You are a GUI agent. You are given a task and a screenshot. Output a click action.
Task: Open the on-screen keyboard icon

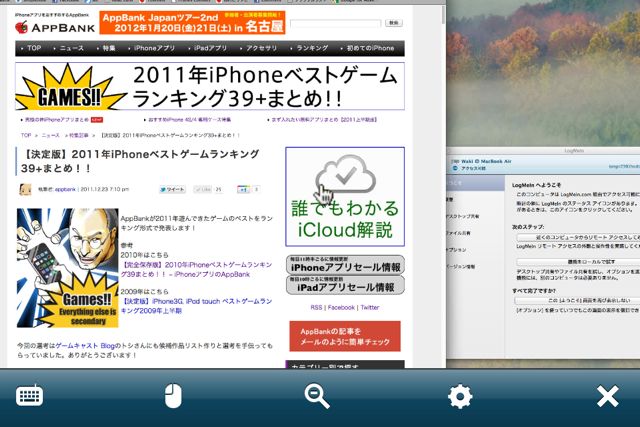[29, 396]
